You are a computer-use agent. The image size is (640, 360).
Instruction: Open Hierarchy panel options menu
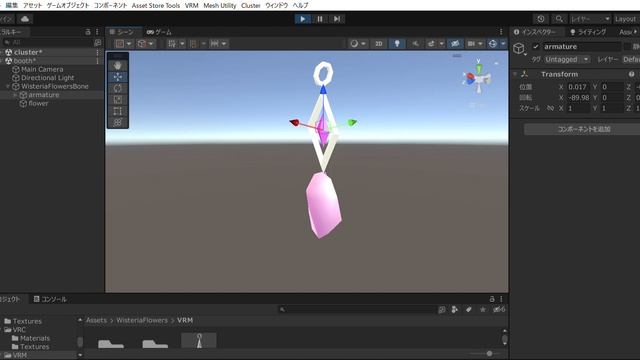pos(97,32)
